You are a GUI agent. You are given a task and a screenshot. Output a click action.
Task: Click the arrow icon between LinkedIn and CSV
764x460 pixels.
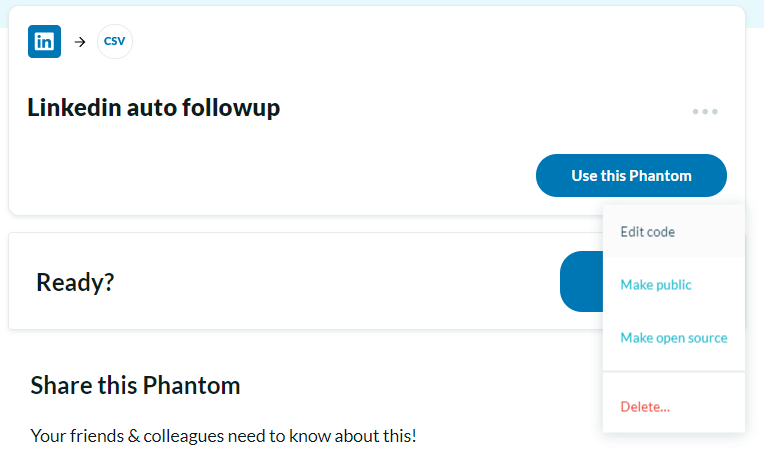pyautogui.click(x=80, y=42)
